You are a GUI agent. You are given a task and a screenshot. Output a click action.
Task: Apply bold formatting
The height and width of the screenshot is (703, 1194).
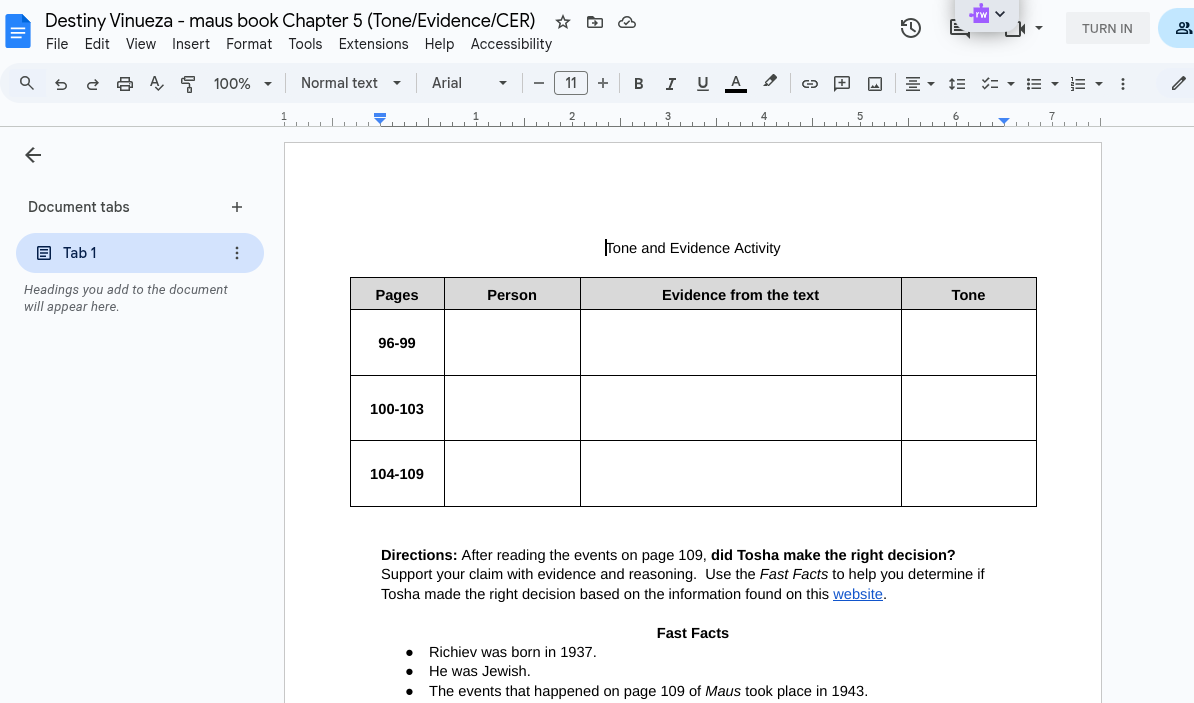tap(639, 83)
